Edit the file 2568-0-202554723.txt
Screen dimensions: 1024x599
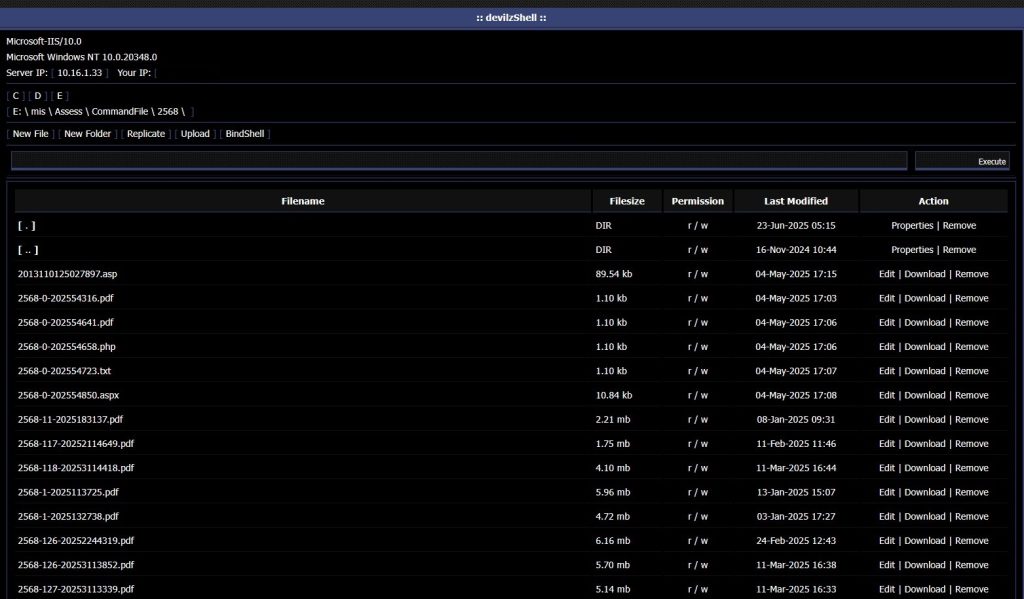[886, 371]
